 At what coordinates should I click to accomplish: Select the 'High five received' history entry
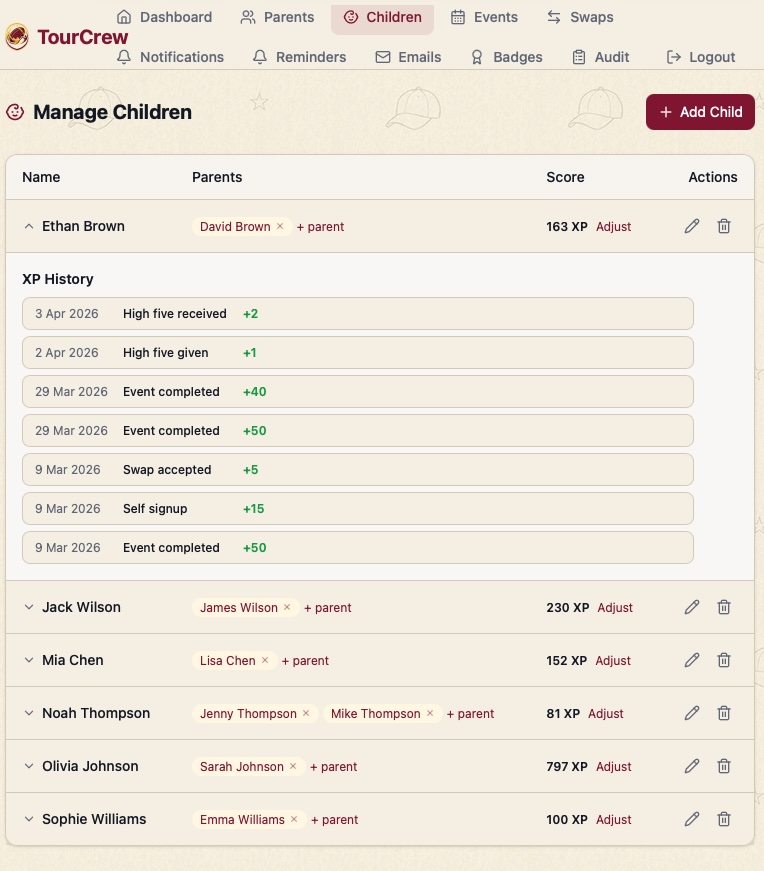point(358,313)
